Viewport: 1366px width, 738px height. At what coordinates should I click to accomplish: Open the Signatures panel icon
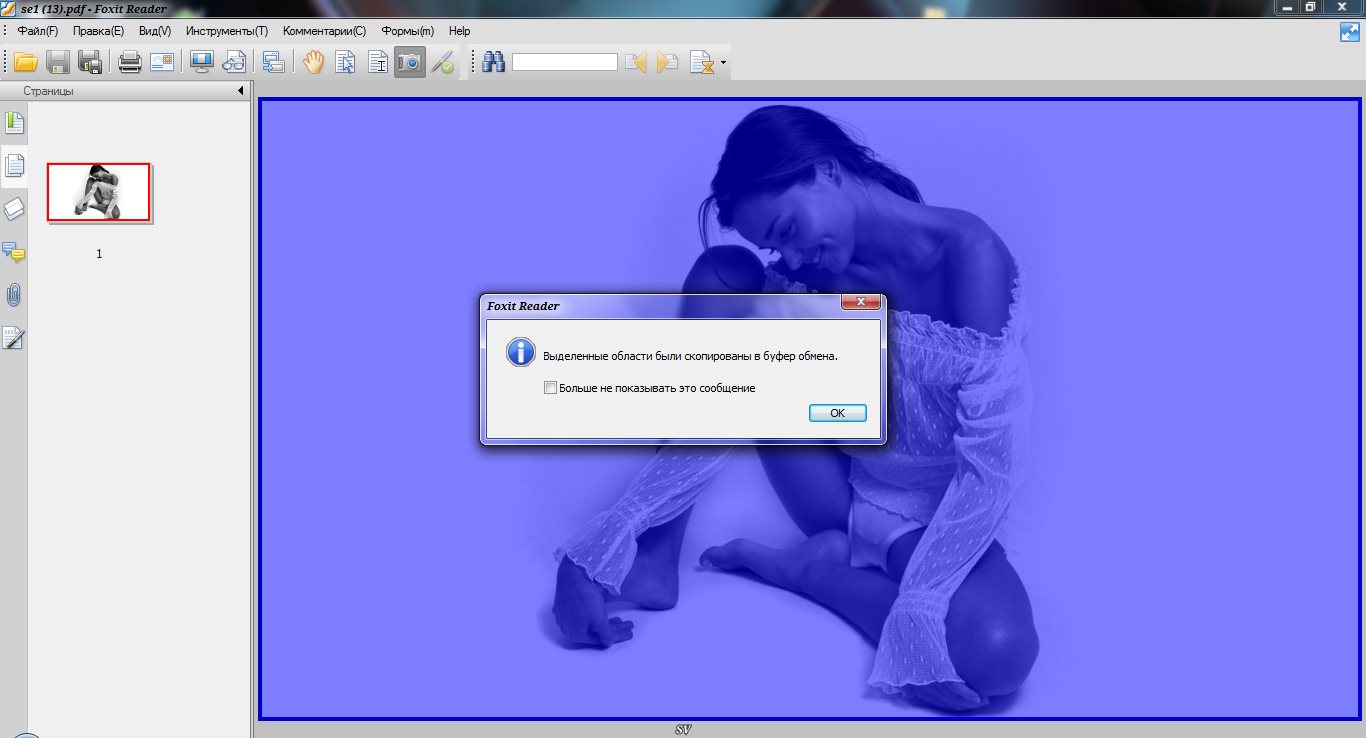(x=14, y=338)
